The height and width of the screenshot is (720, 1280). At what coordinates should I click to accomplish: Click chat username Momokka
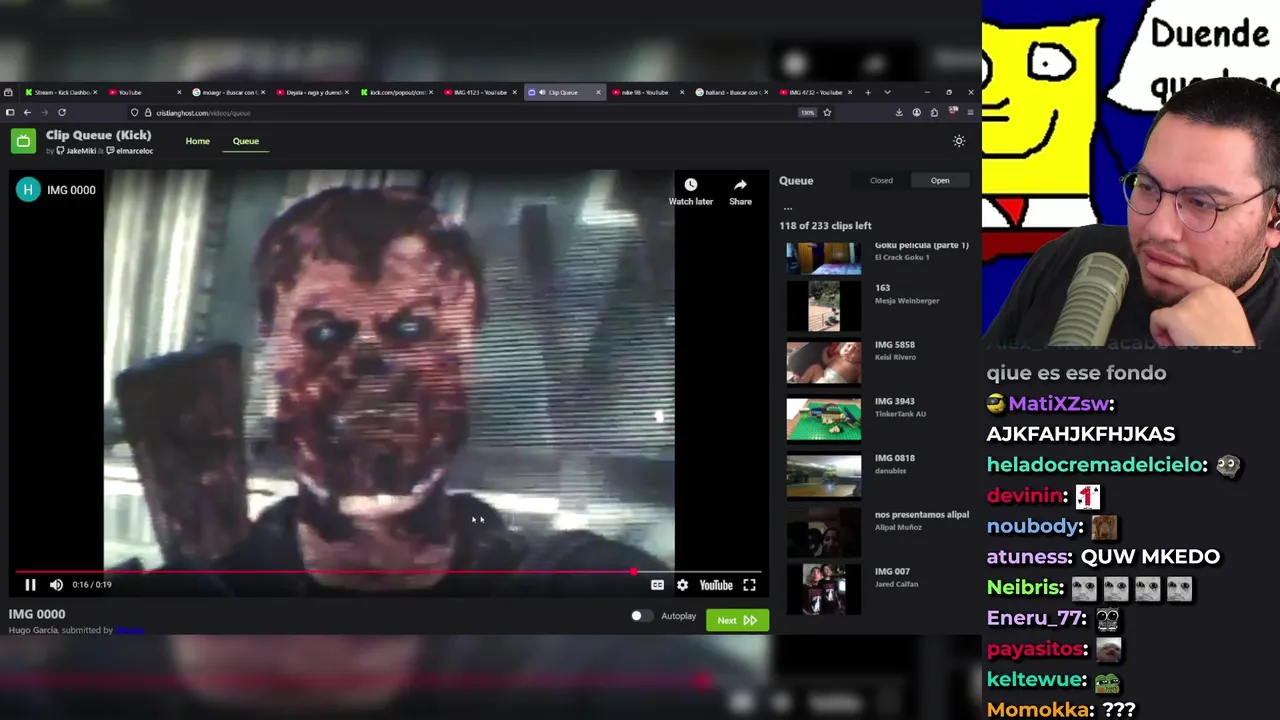point(1037,710)
